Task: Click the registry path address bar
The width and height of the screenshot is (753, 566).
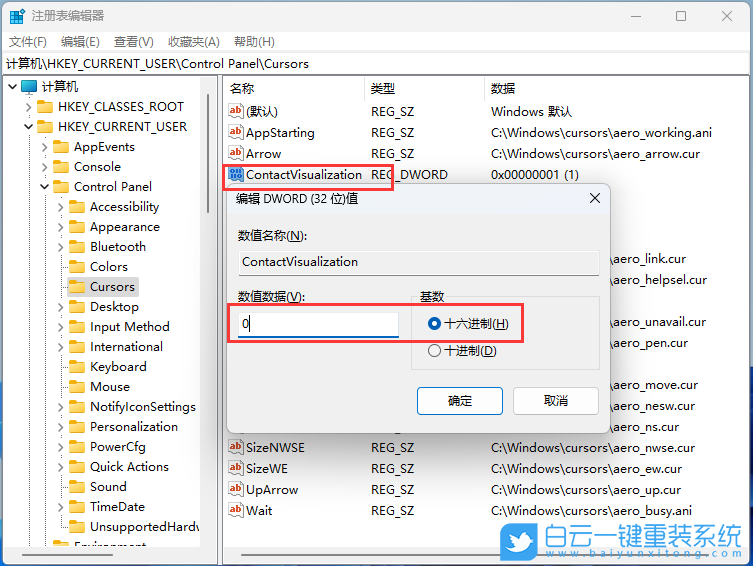Action: click(x=376, y=63)
